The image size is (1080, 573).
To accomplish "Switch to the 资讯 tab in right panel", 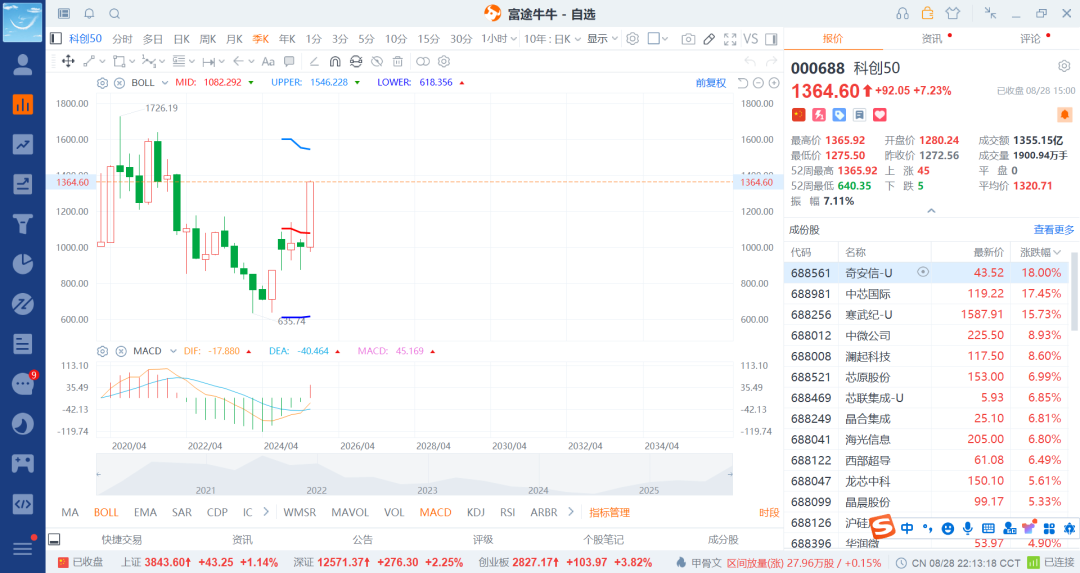I will pos(932,39).
